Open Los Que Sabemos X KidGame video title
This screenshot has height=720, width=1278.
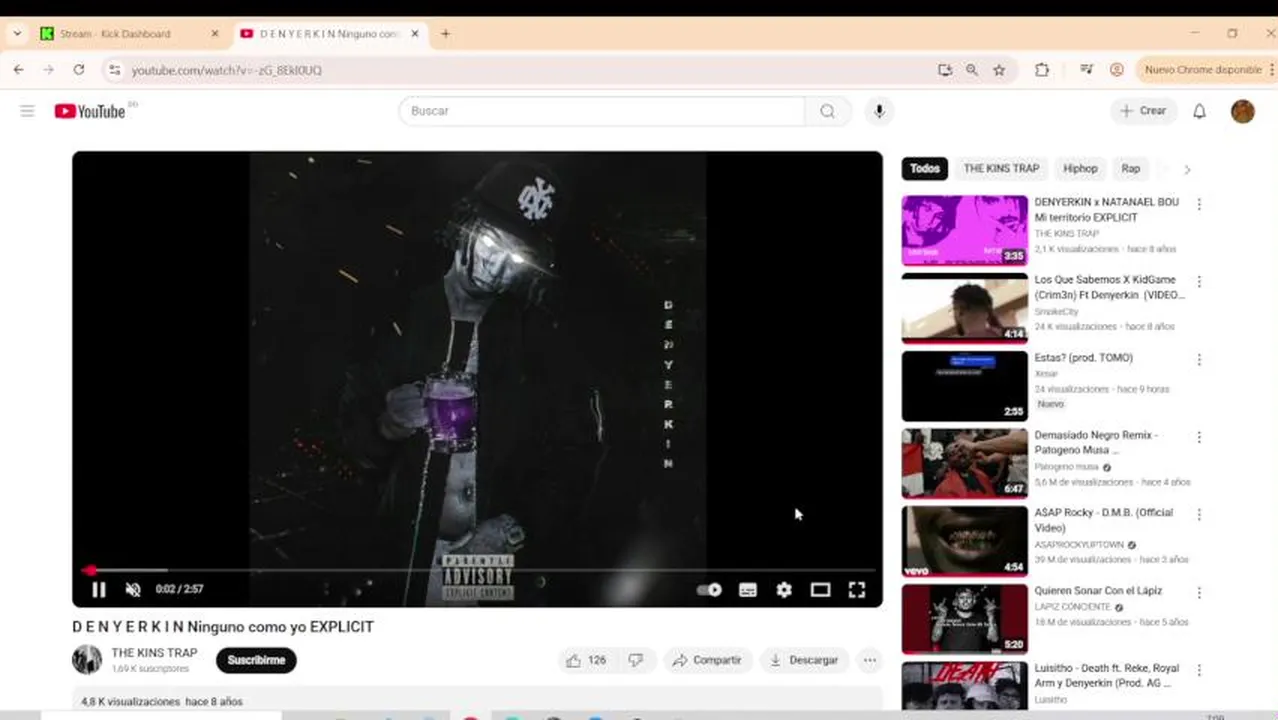tap(1109, 287)
